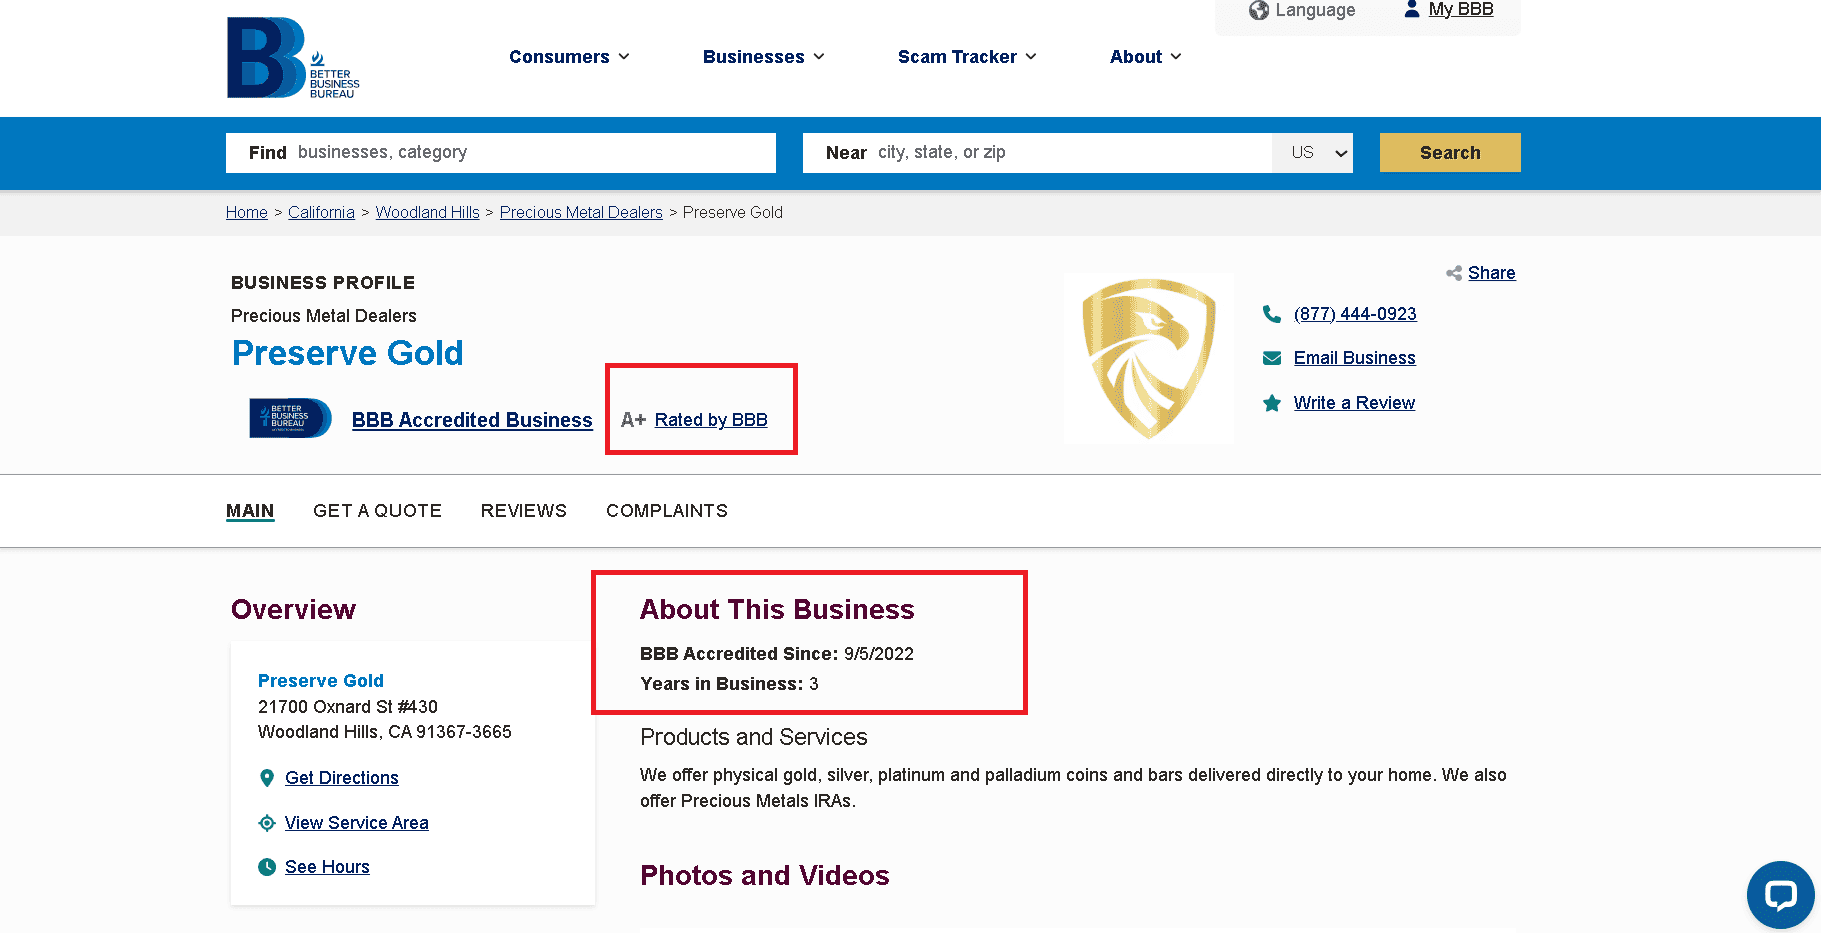The height and width of the screenshot is (933, 1821).
Task: Click the clock icon for See Hours
Action: (x=267, y=867)
